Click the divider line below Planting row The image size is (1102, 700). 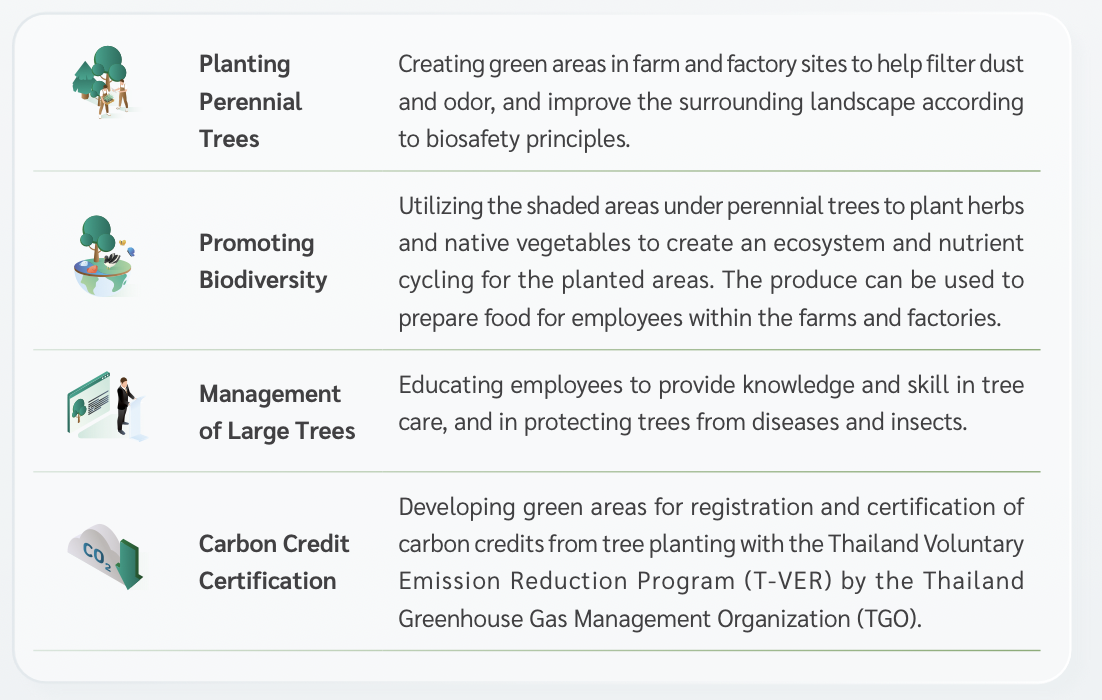[x=536, y=171]
